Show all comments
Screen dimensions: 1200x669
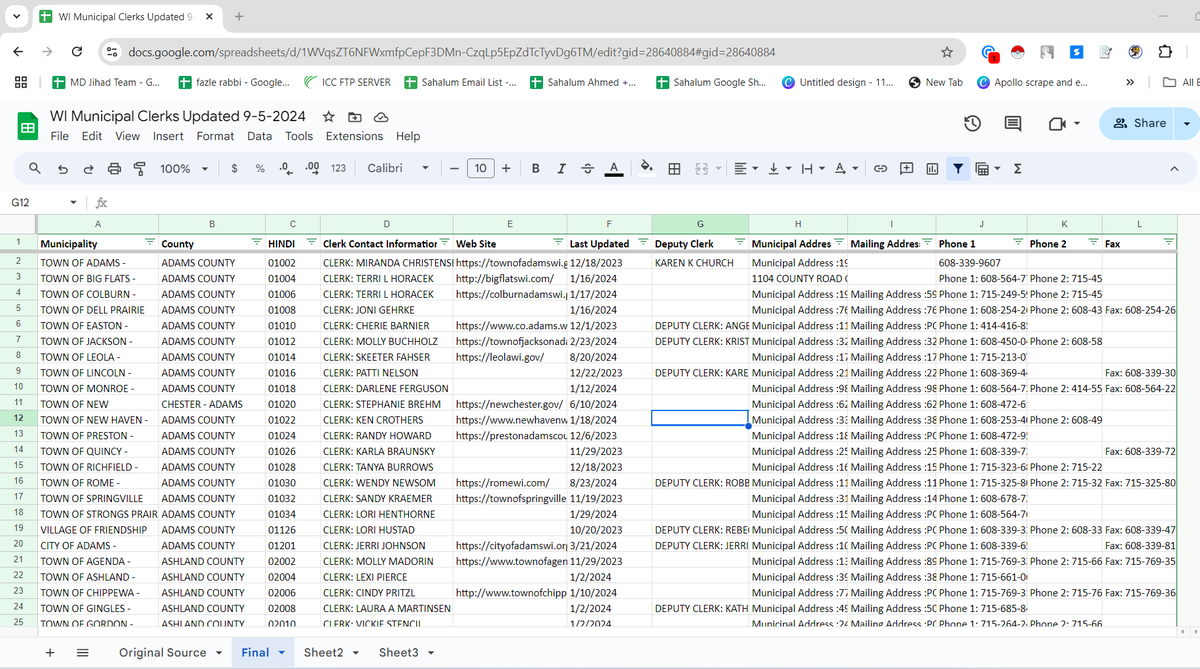point(1012,123)
